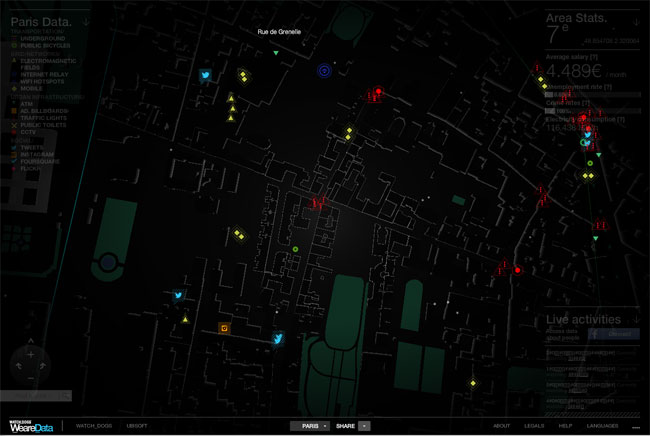Viewport: 650px width, 436px height.
Task: Zoom in with the plus control
Action: point(30,354)
